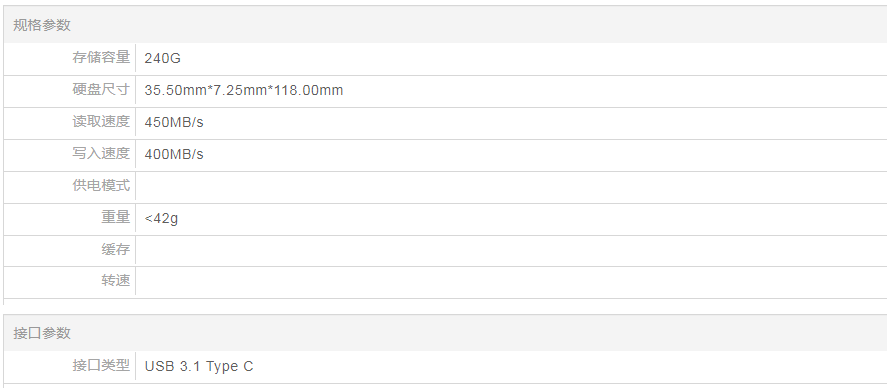
Task: Click the USB 3.1 Type C value
Action: (x=199, y=366)
